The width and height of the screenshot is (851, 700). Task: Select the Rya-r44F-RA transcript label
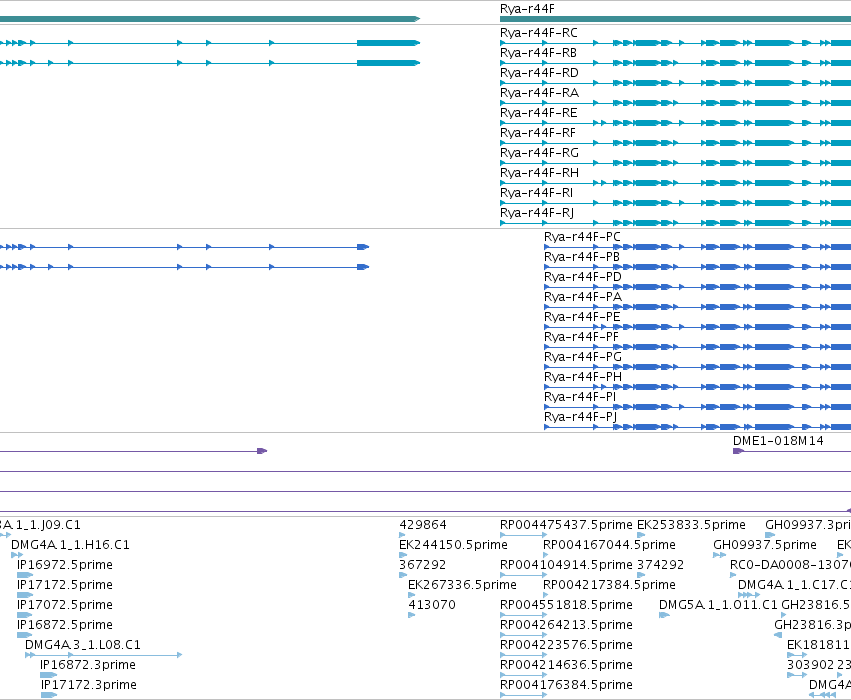coord(539,93)
